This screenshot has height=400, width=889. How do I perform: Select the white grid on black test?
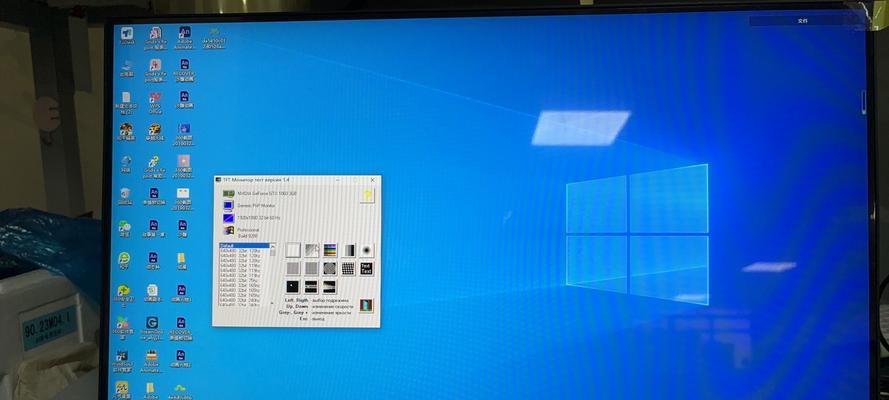349,269
